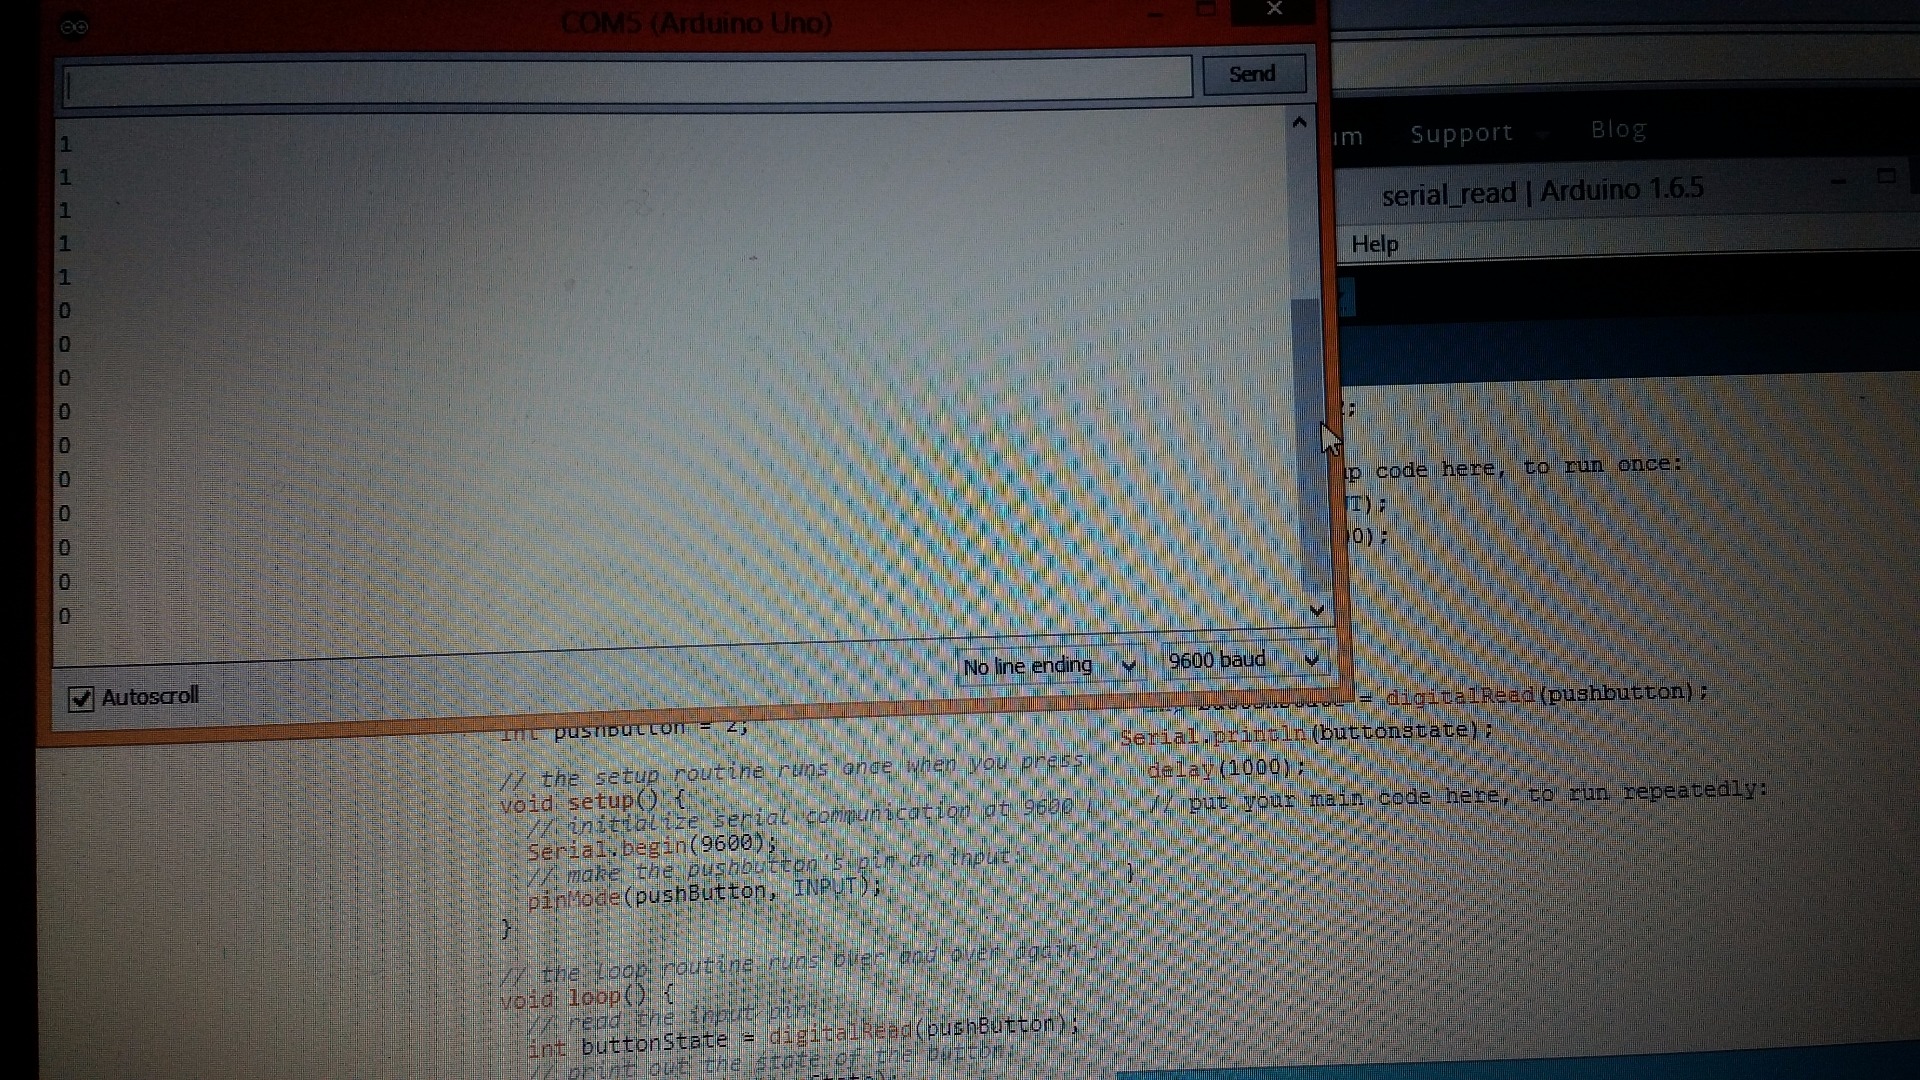Open the Help menu in Arduino IDE
The height and width of the screenshot is (1080, 1920).
point(1374,244)
